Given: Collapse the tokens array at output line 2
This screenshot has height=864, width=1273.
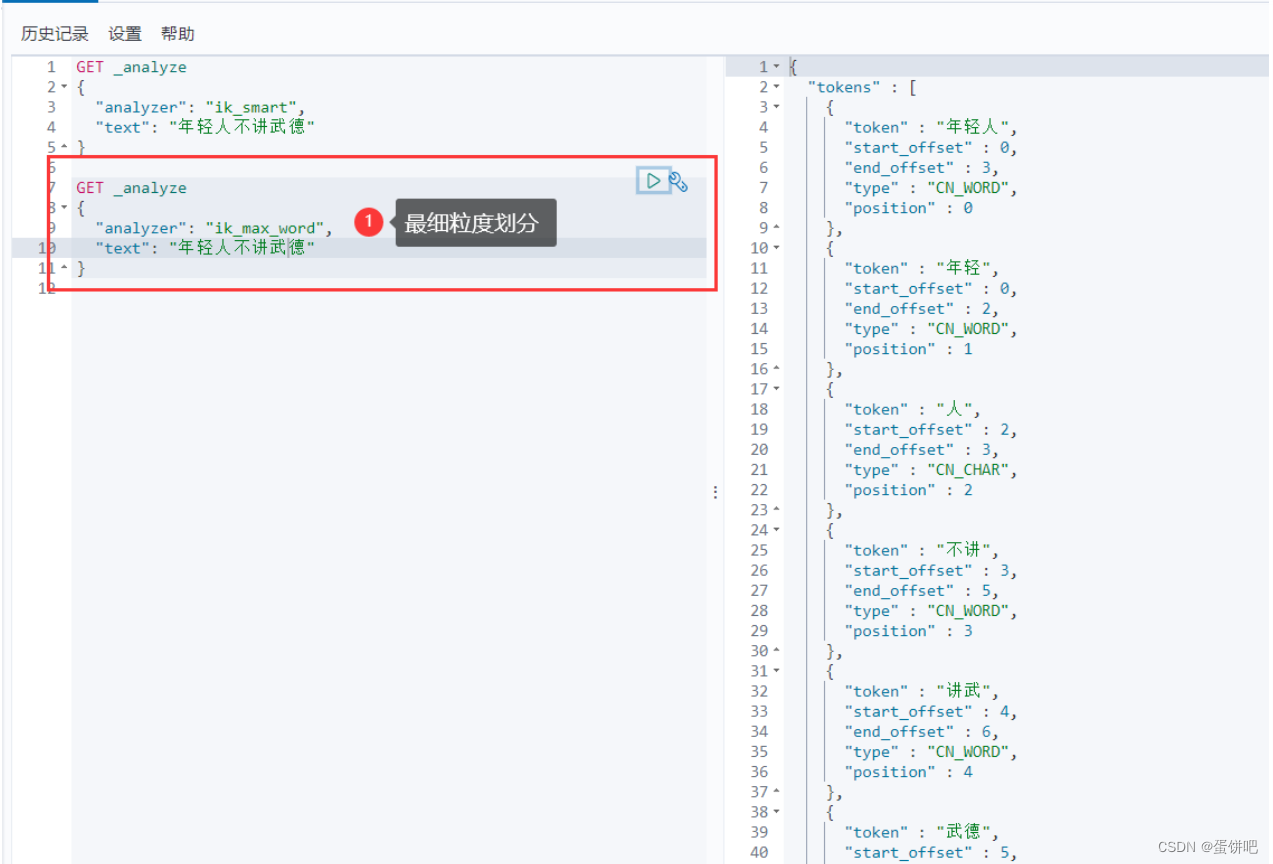Looking at the screenshot, I should pos(776,87).
